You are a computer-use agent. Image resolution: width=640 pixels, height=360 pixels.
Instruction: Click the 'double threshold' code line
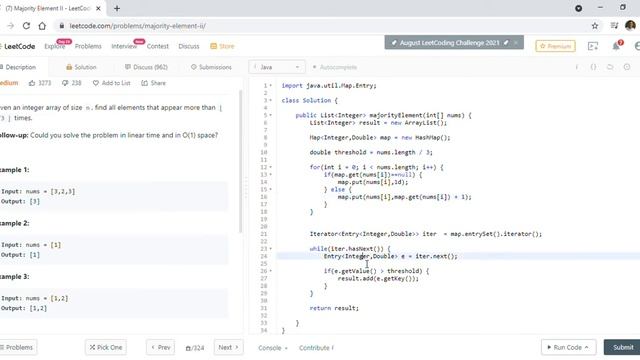coord(371,152)
